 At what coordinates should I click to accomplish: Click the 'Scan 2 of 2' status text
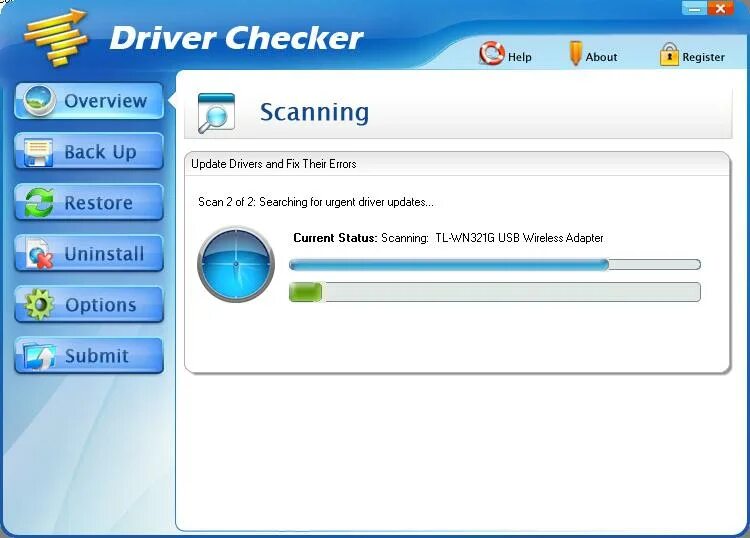coord(316,202)
